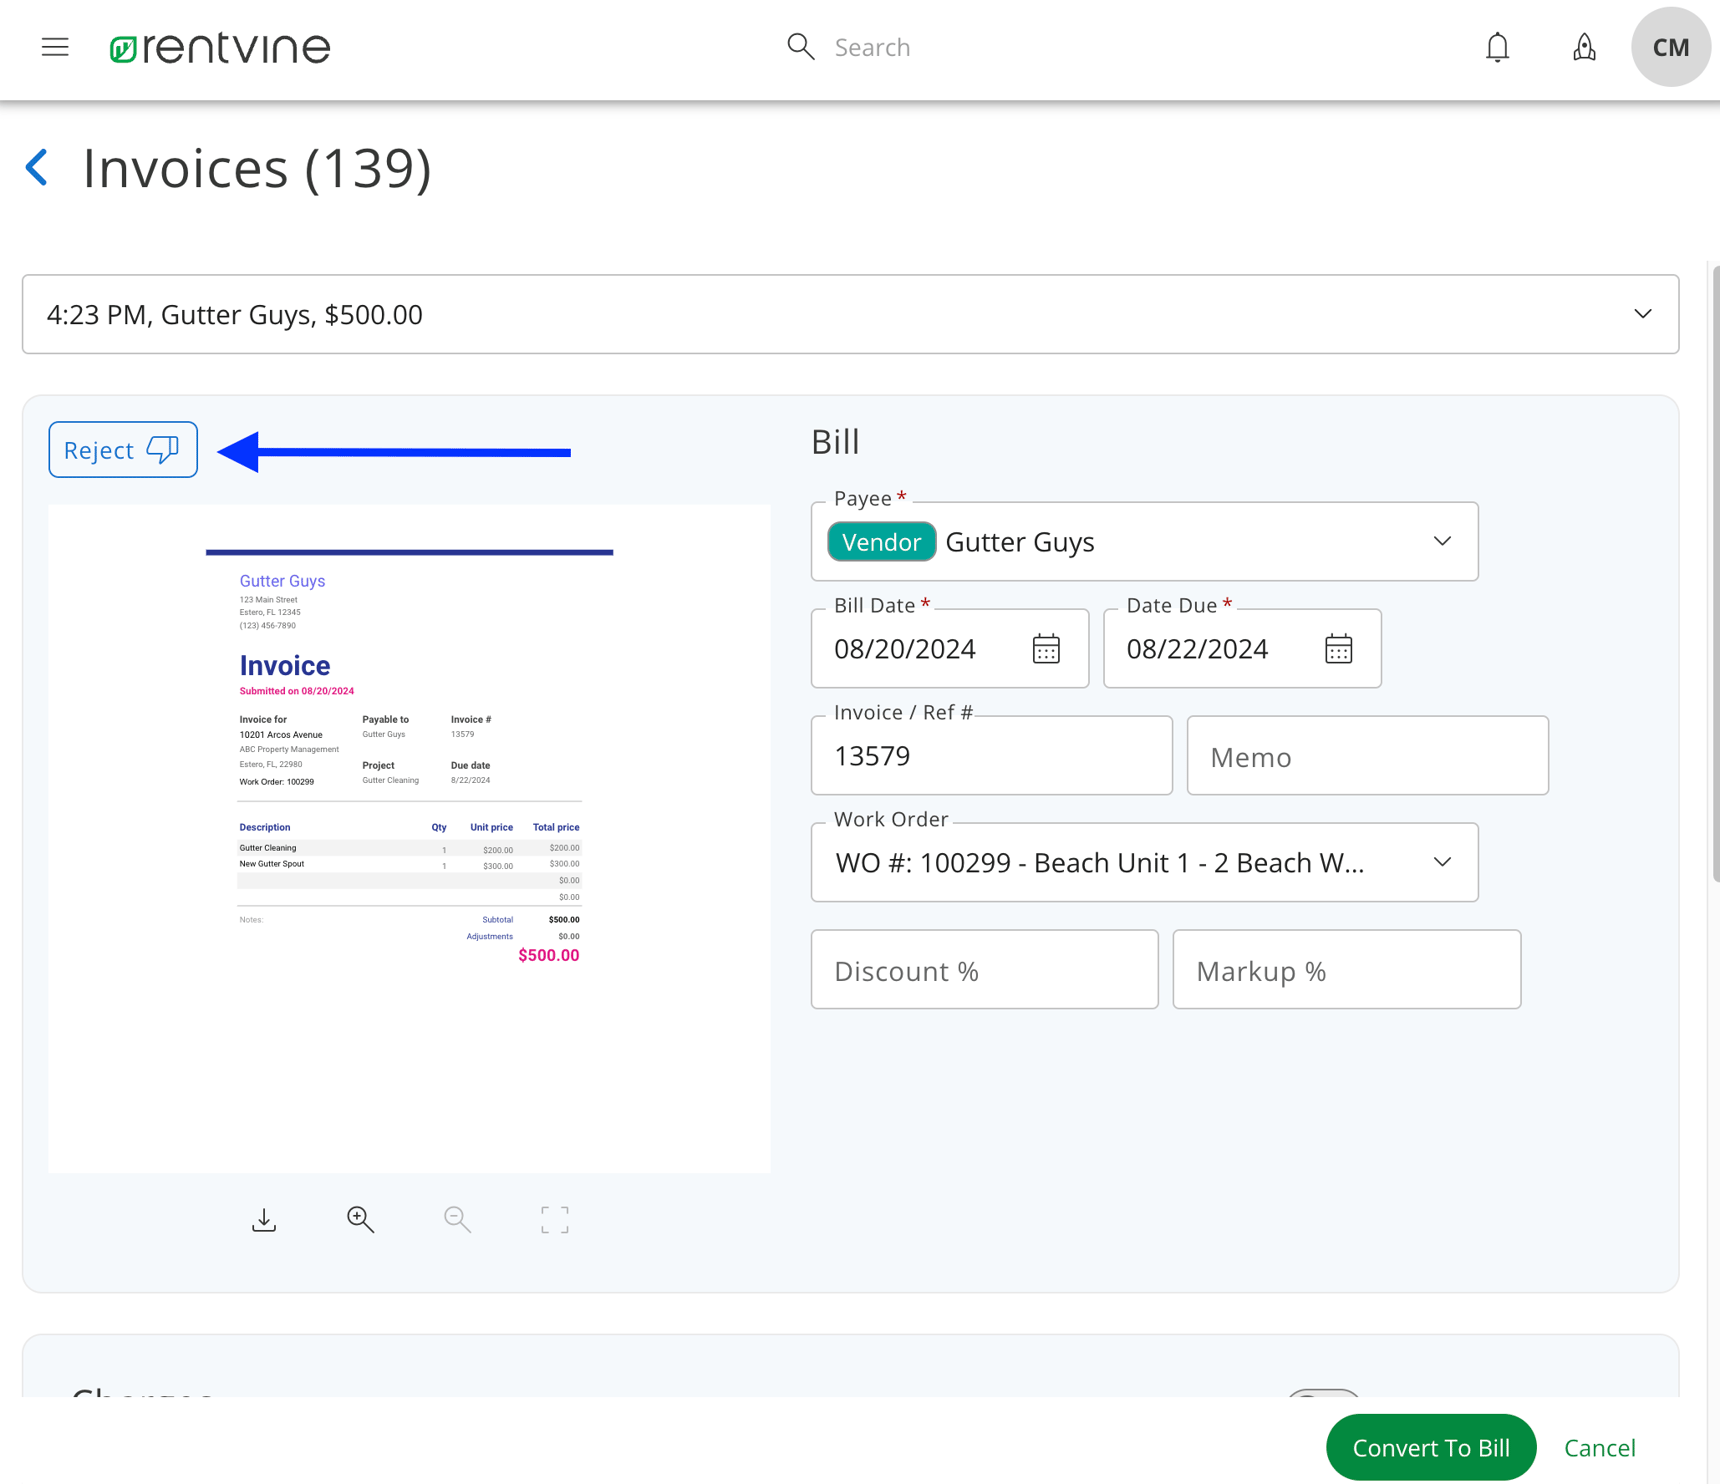Select the Vendor payee type pill

[881, 541]
